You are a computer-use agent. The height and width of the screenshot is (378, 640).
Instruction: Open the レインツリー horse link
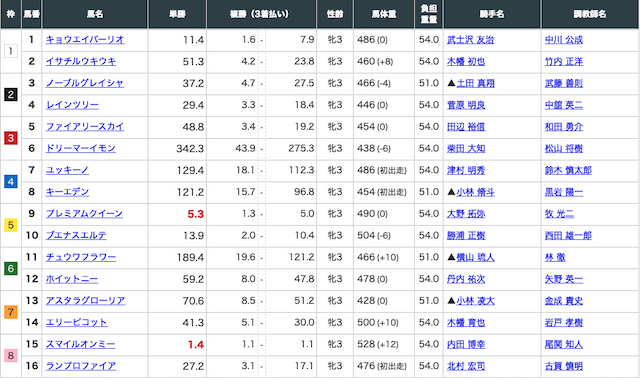(72, 105)
